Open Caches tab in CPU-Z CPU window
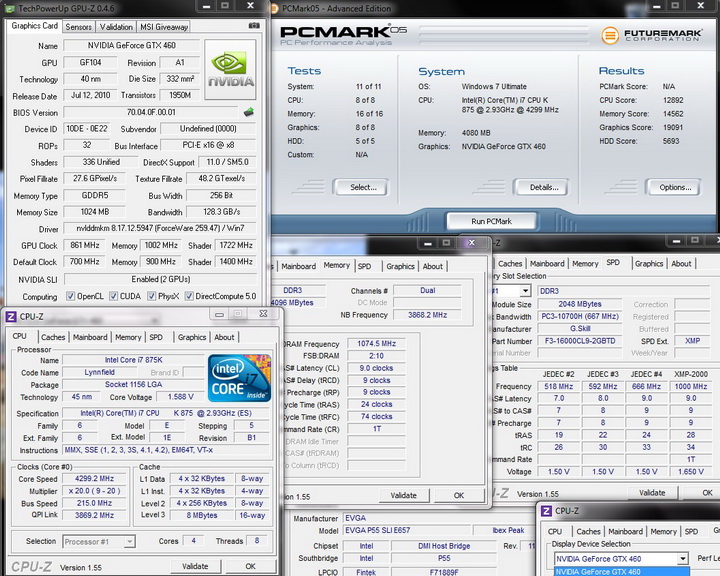 (x=53, y=337)
